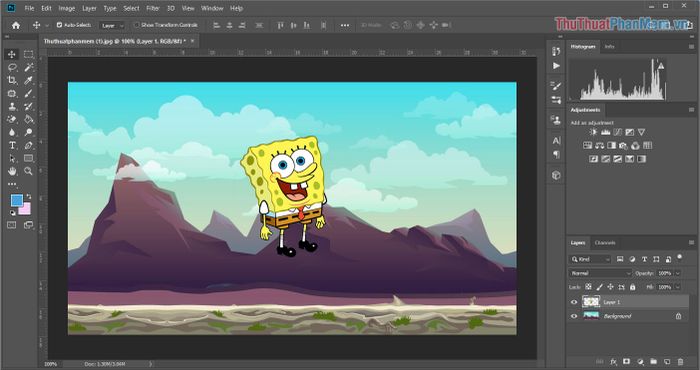Uncheck the Auto-Select checkbox
700x370 pixels.
pyautogui.click(x=59, y=25)
